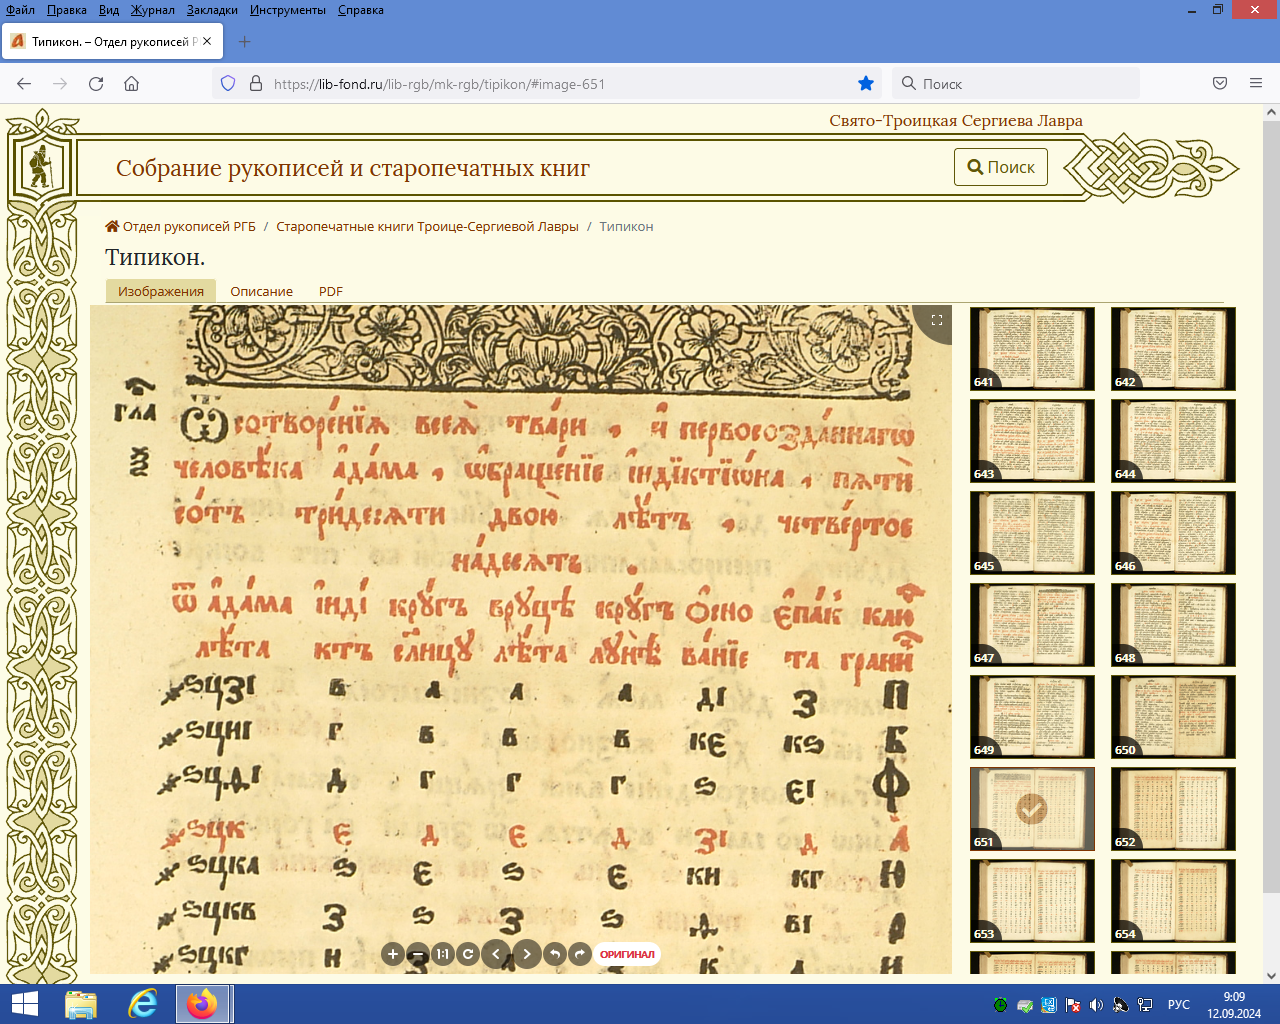This screenshot has height=1024, width=1280.
Task: Open the Вид menu
Action: (x=109, y=10)
